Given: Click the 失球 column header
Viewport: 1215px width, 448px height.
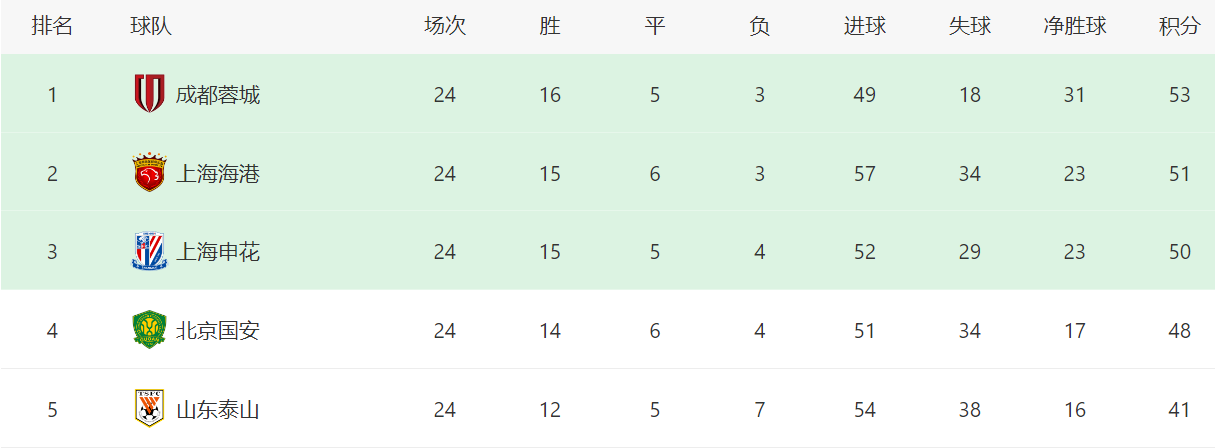Looking at the screenshot, I should (969, 27).
